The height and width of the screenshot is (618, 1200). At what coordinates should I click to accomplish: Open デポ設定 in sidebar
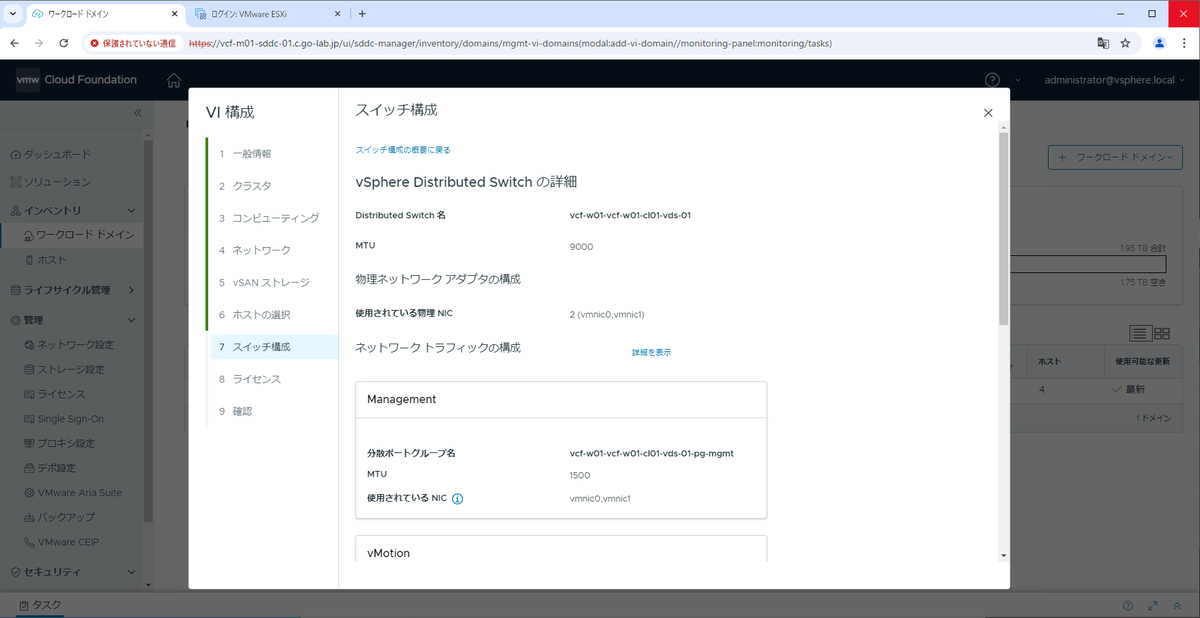50,468
